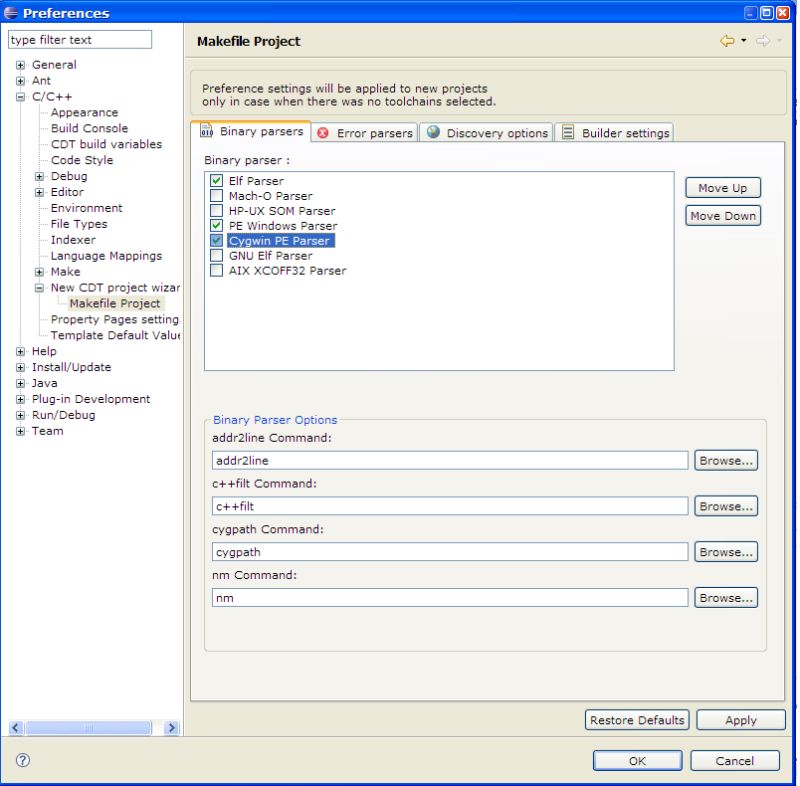Click Move Down to reorder parsers

pyautogui.click(x=722, y=215)
